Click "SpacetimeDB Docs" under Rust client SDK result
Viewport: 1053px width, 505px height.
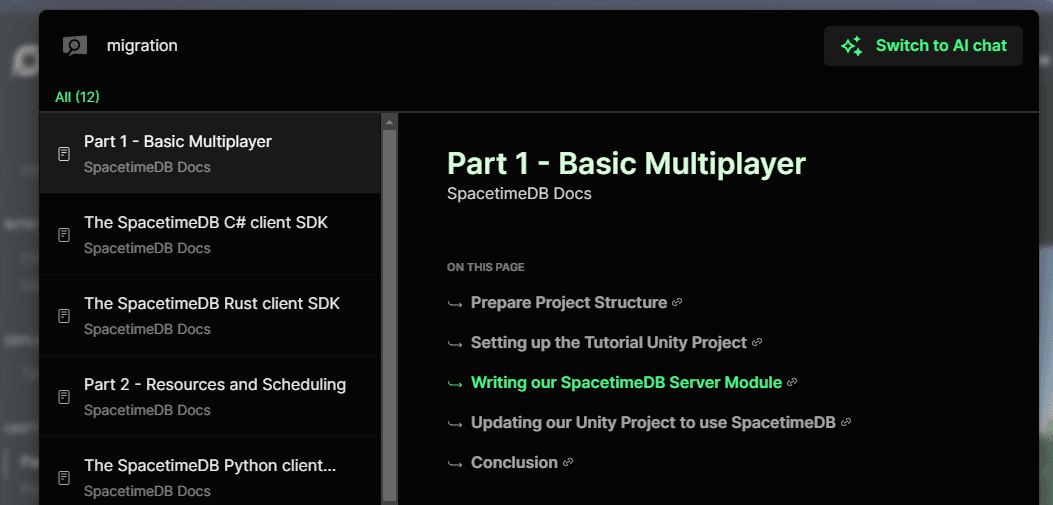pos(147,329)
